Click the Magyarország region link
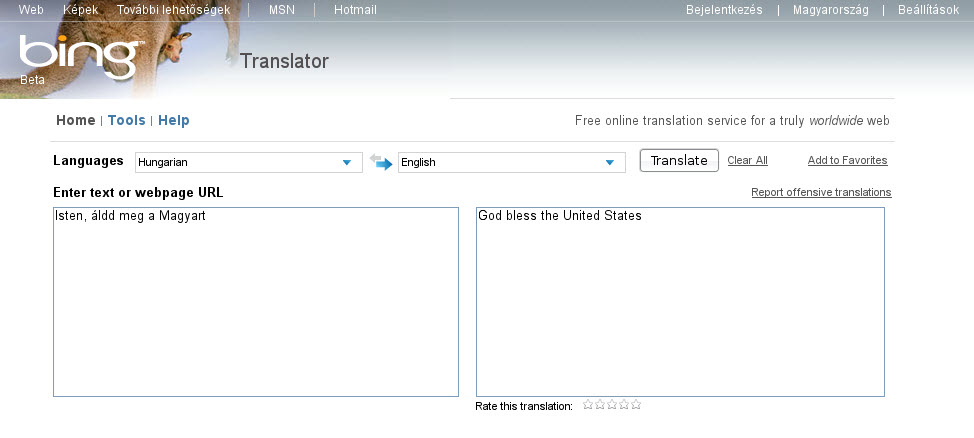Screen dimensions: 974x438 (831, 10)
